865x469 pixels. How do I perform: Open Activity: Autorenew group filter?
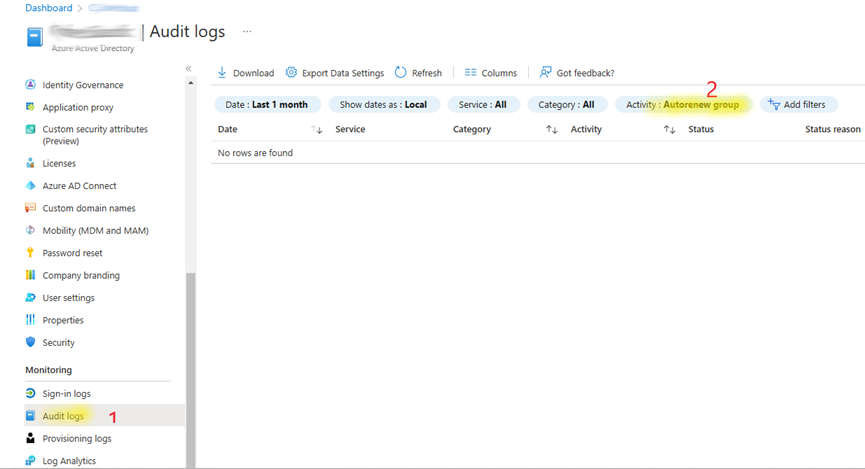(x=682, y=104)
